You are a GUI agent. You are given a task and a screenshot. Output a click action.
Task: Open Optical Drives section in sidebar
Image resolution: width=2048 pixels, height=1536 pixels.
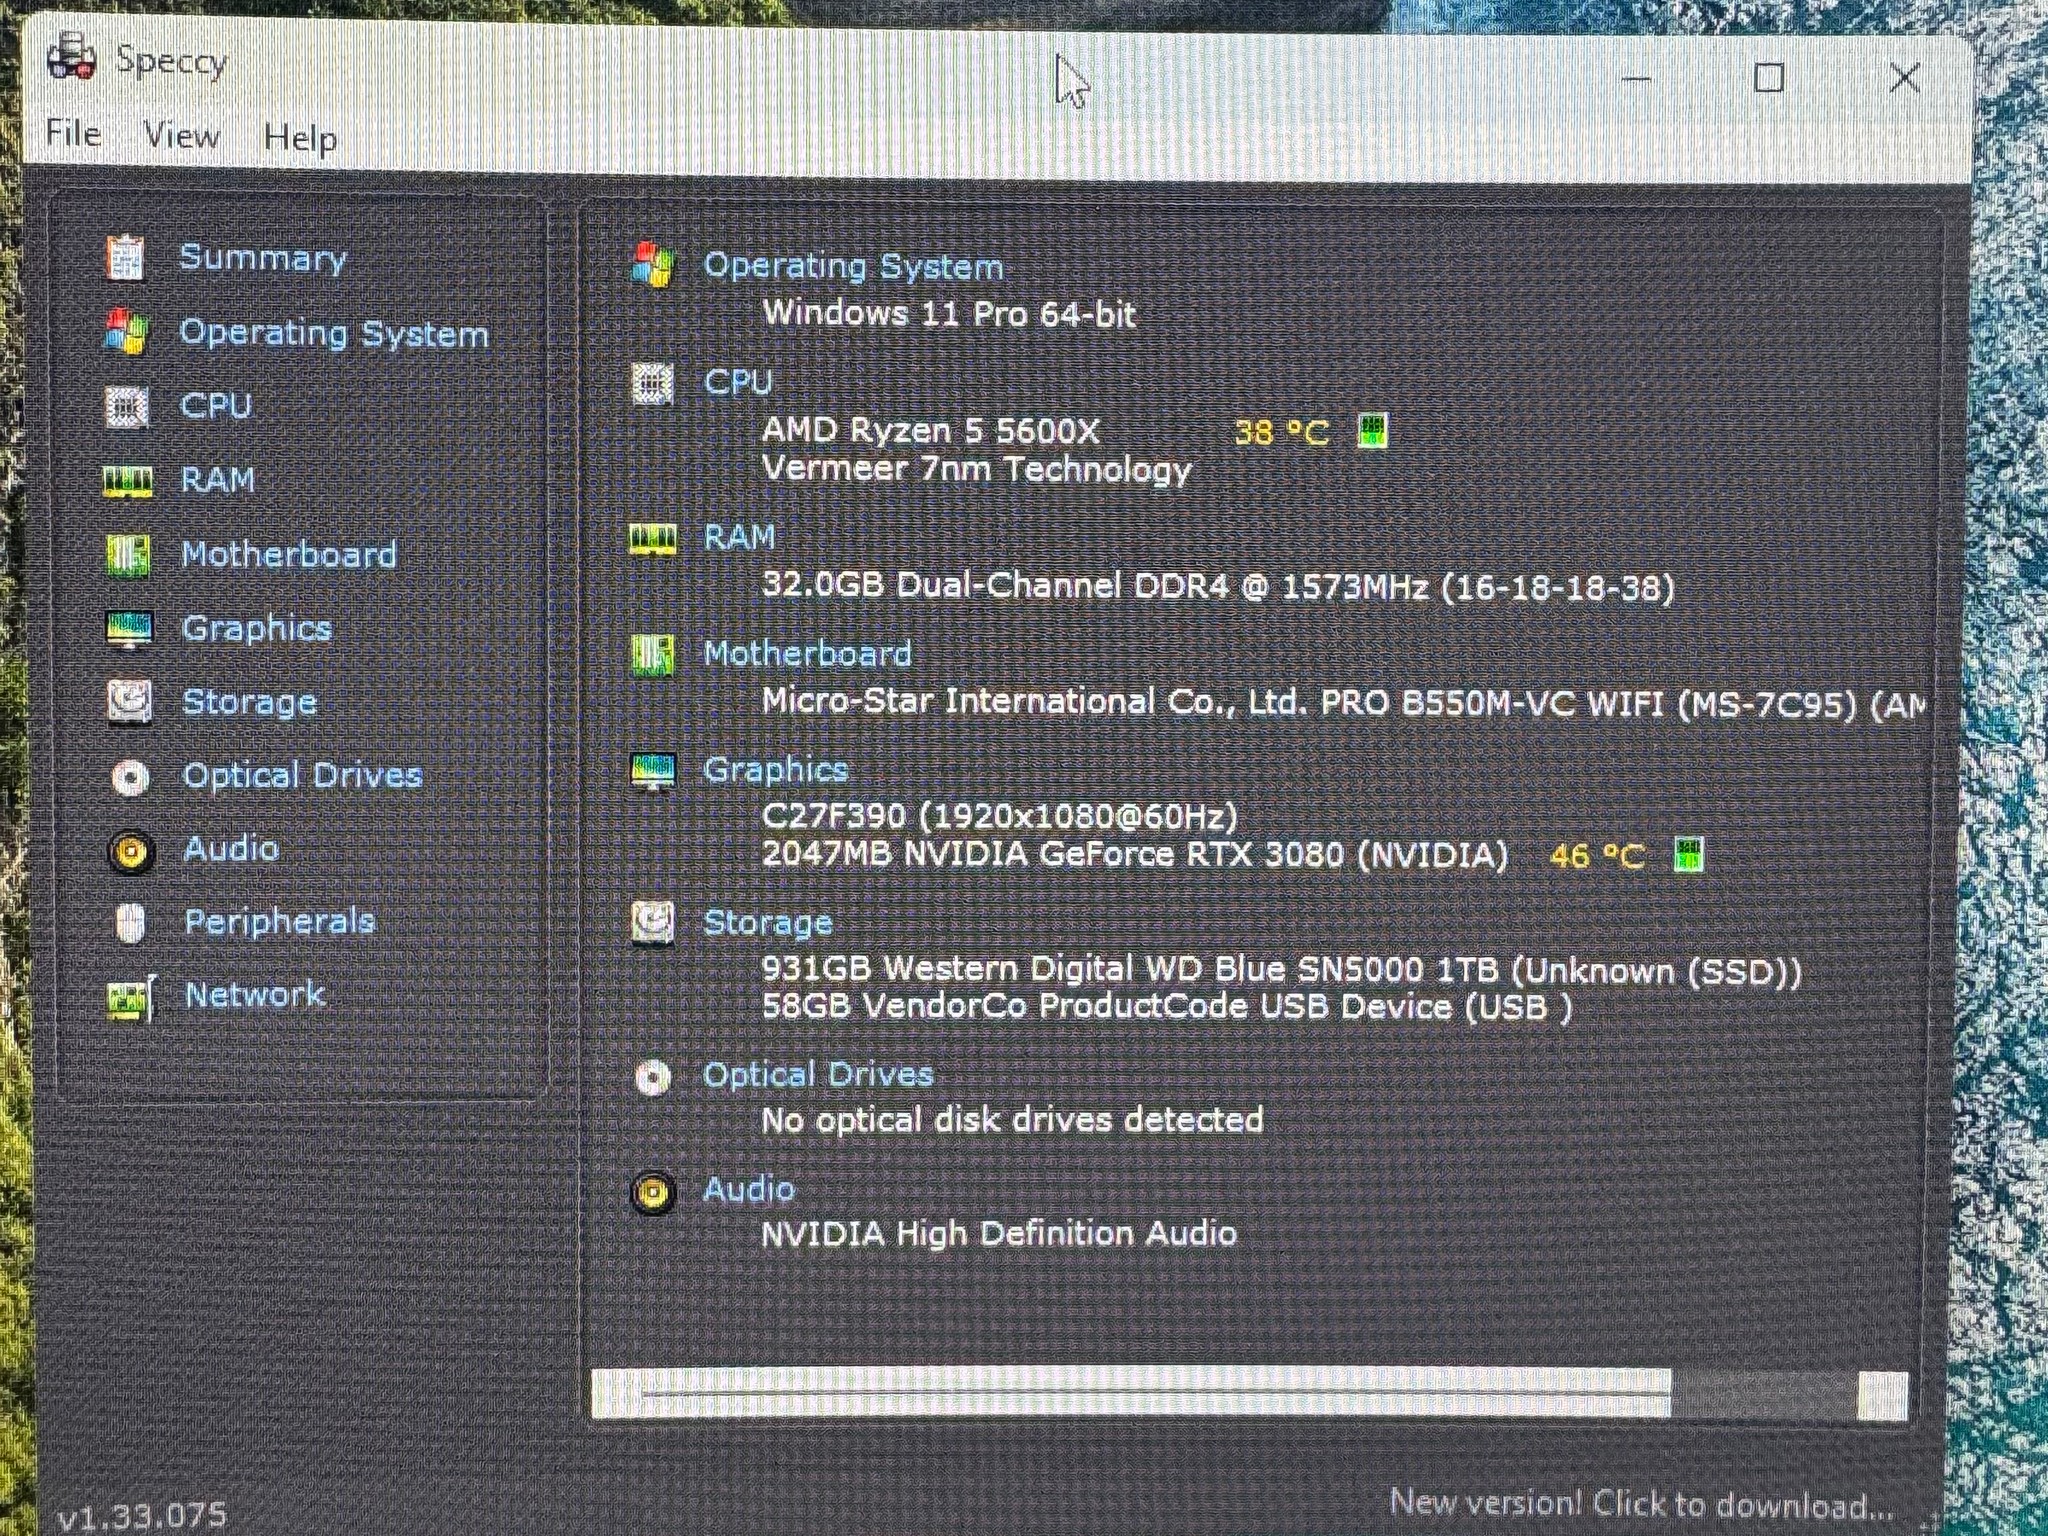point(303,776)
